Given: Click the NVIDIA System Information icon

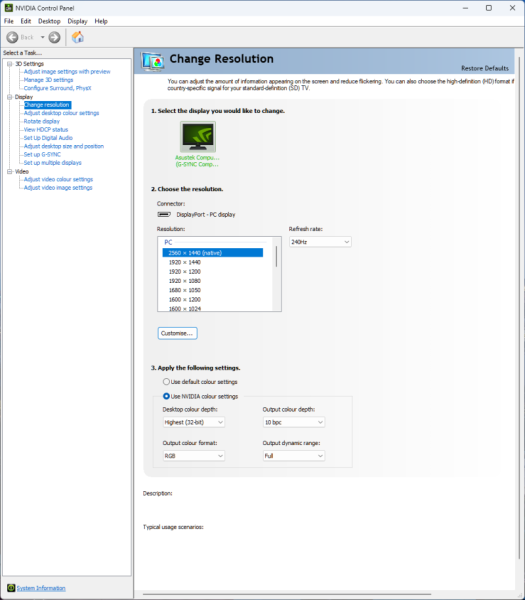Looking at the screenshot, I should coord(11,588).
